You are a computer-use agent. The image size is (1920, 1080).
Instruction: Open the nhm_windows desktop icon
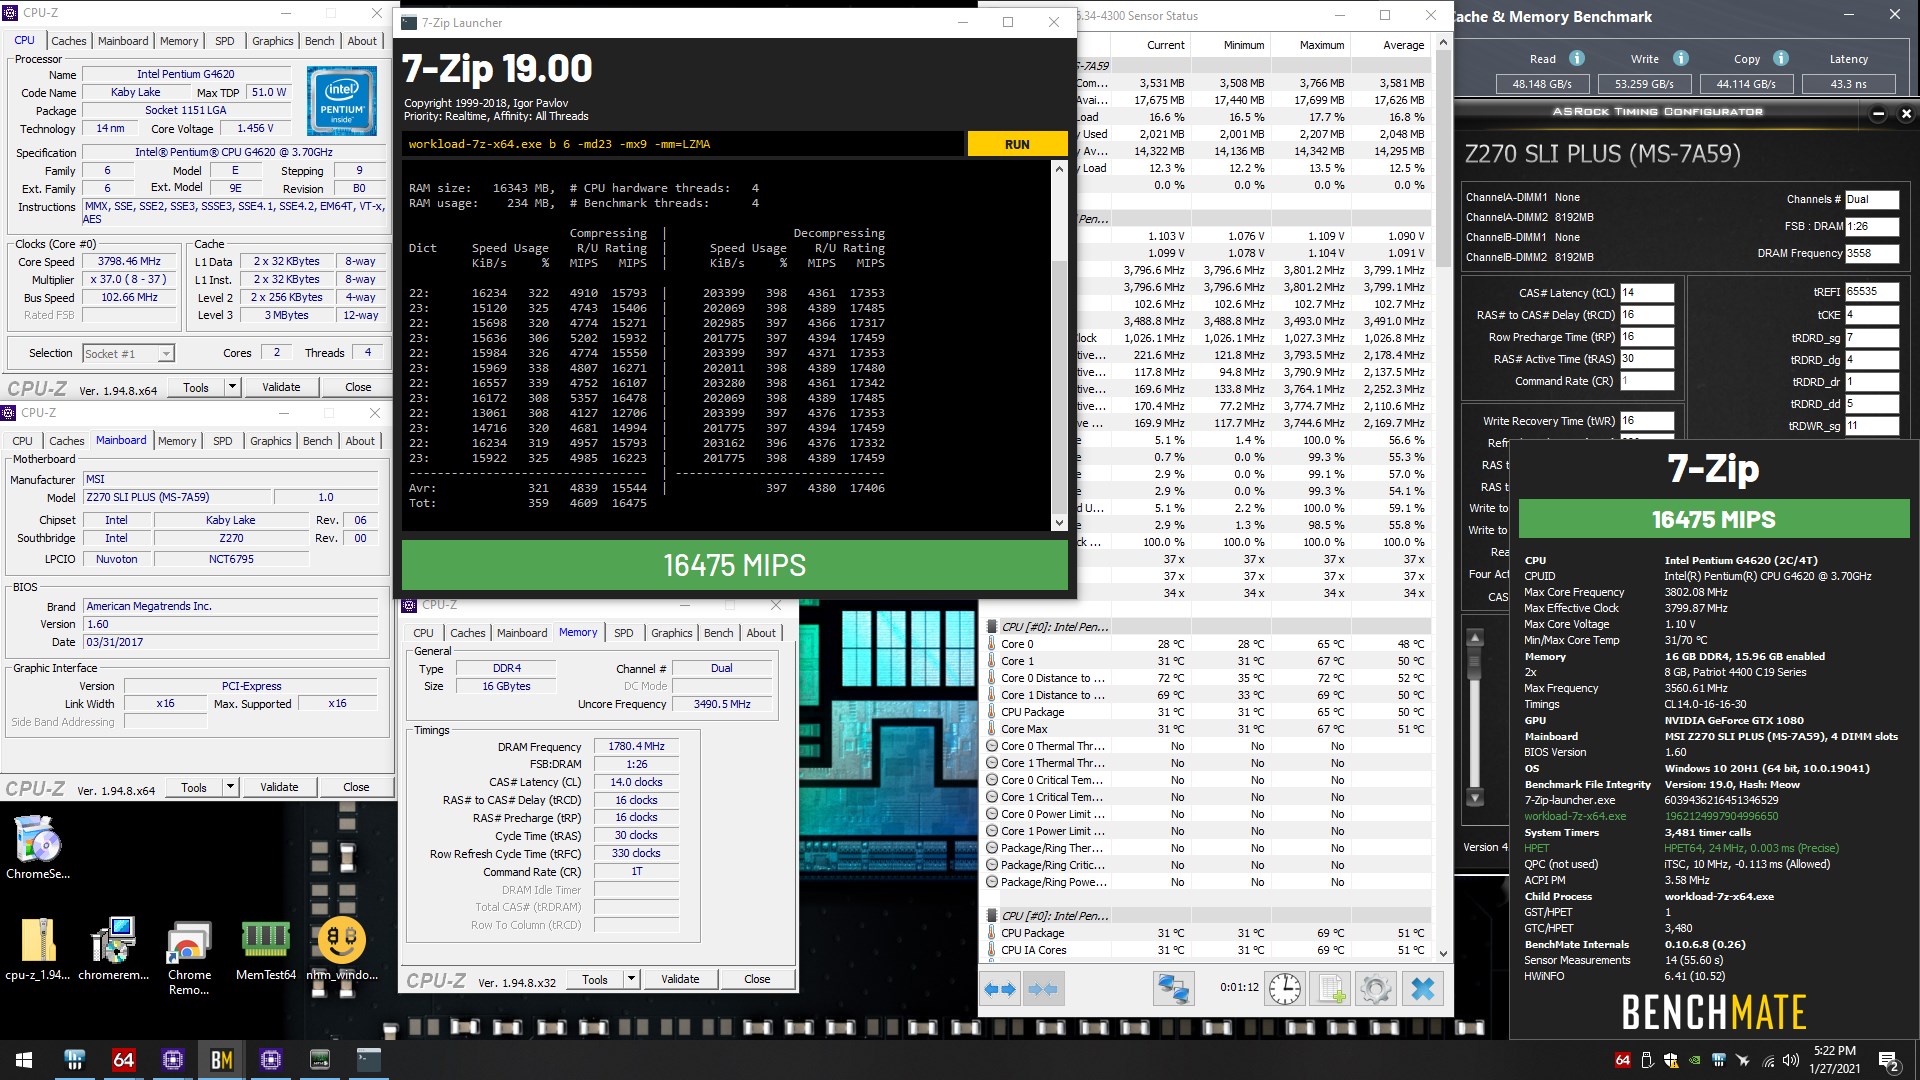[x=342, y=949]
